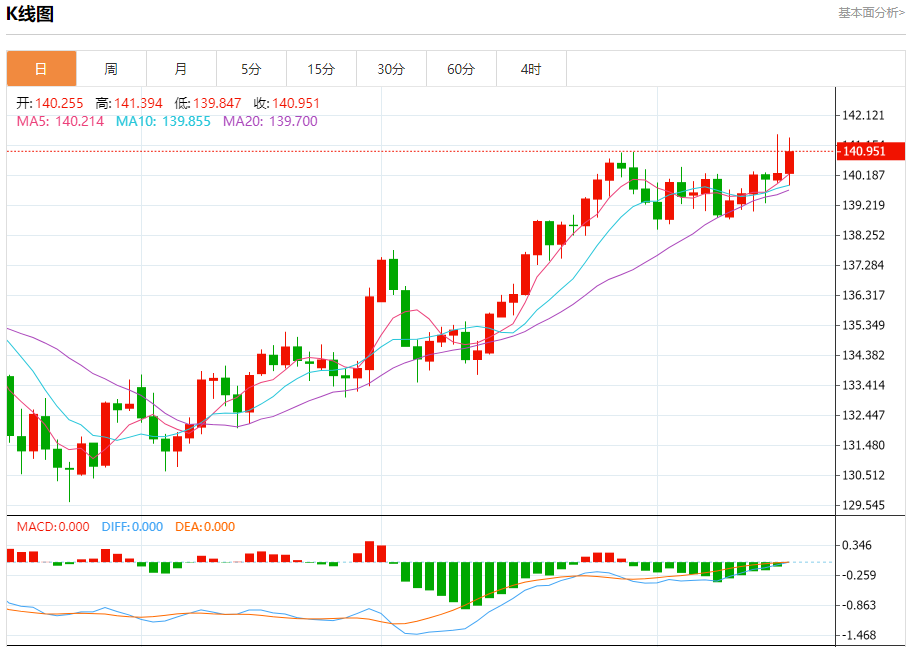Switch to the 周 weekly tab
915x647 pixels.
[111, 69]
